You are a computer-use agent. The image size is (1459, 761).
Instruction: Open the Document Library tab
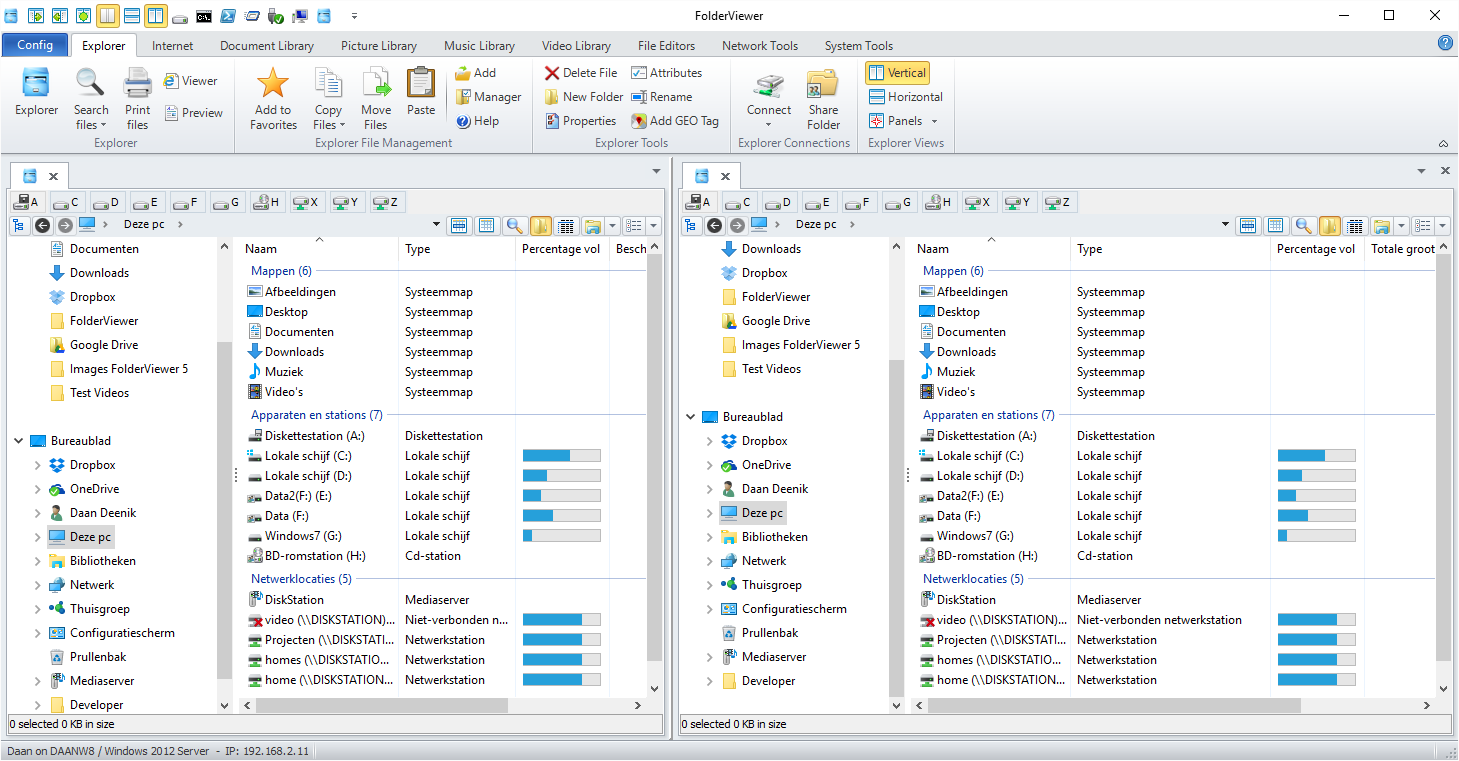point(267,45)
